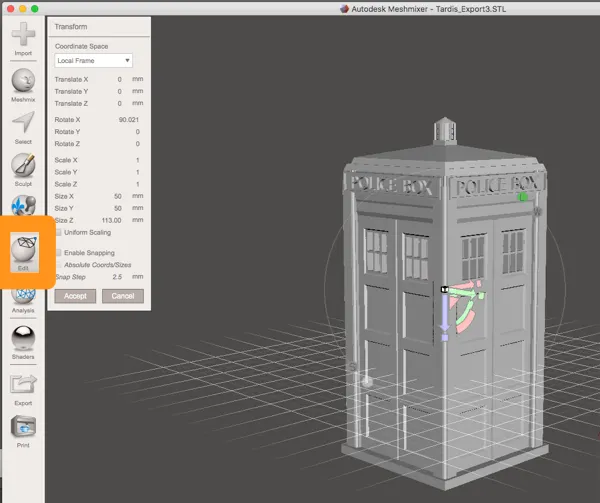Click the Export icon
The width and height of the screenshot is (600, 503).
coord(23,390)
